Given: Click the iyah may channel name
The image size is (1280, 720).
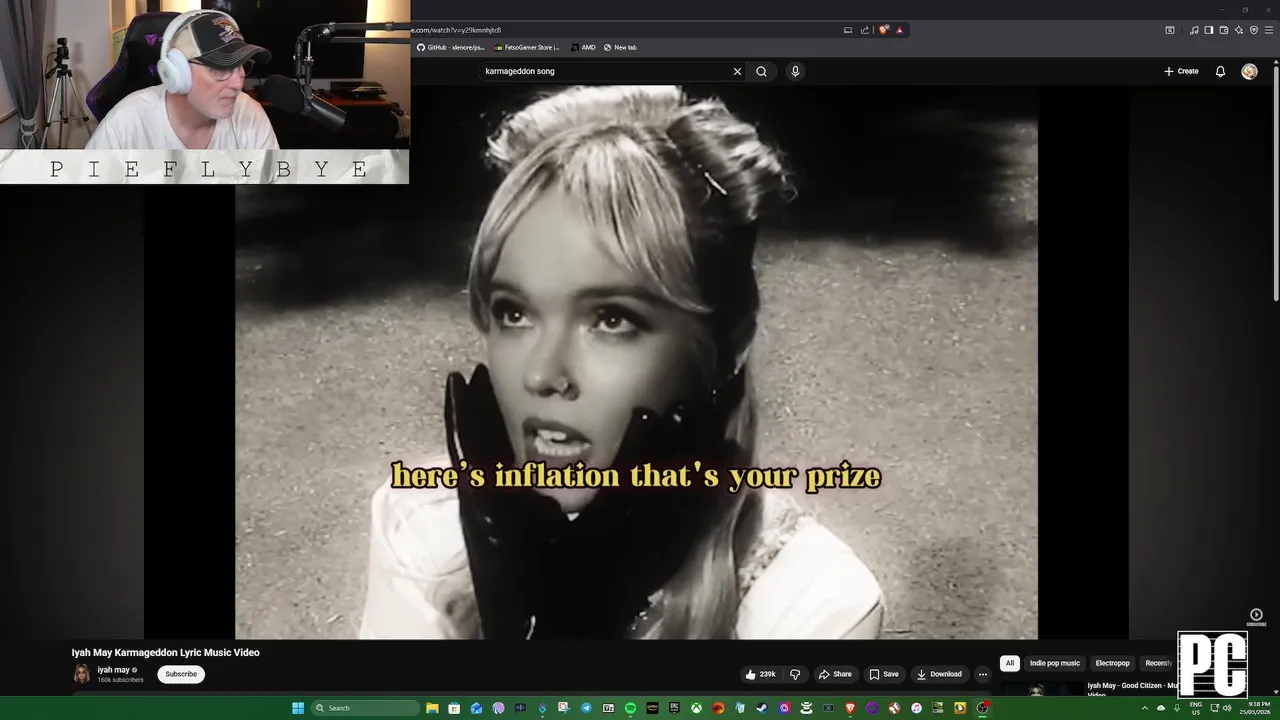Looking at the screenshot, I should pyautogui.click(x=114, y=670).
